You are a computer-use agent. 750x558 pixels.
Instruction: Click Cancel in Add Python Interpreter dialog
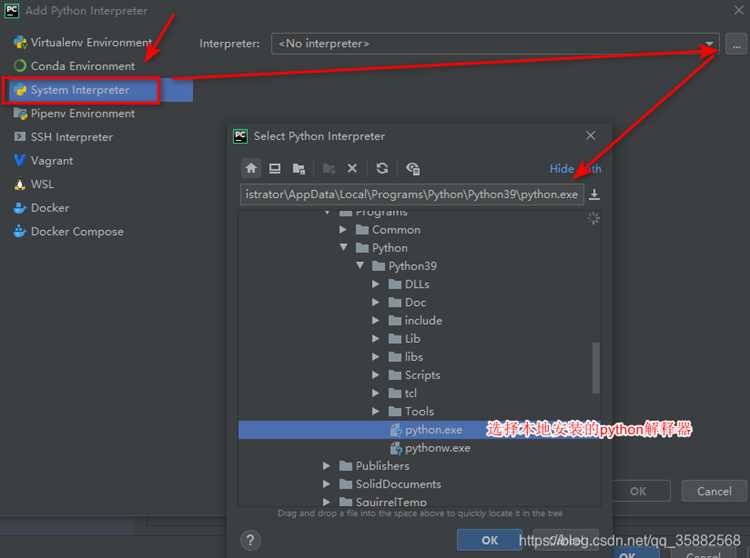(x=714, y=491)
